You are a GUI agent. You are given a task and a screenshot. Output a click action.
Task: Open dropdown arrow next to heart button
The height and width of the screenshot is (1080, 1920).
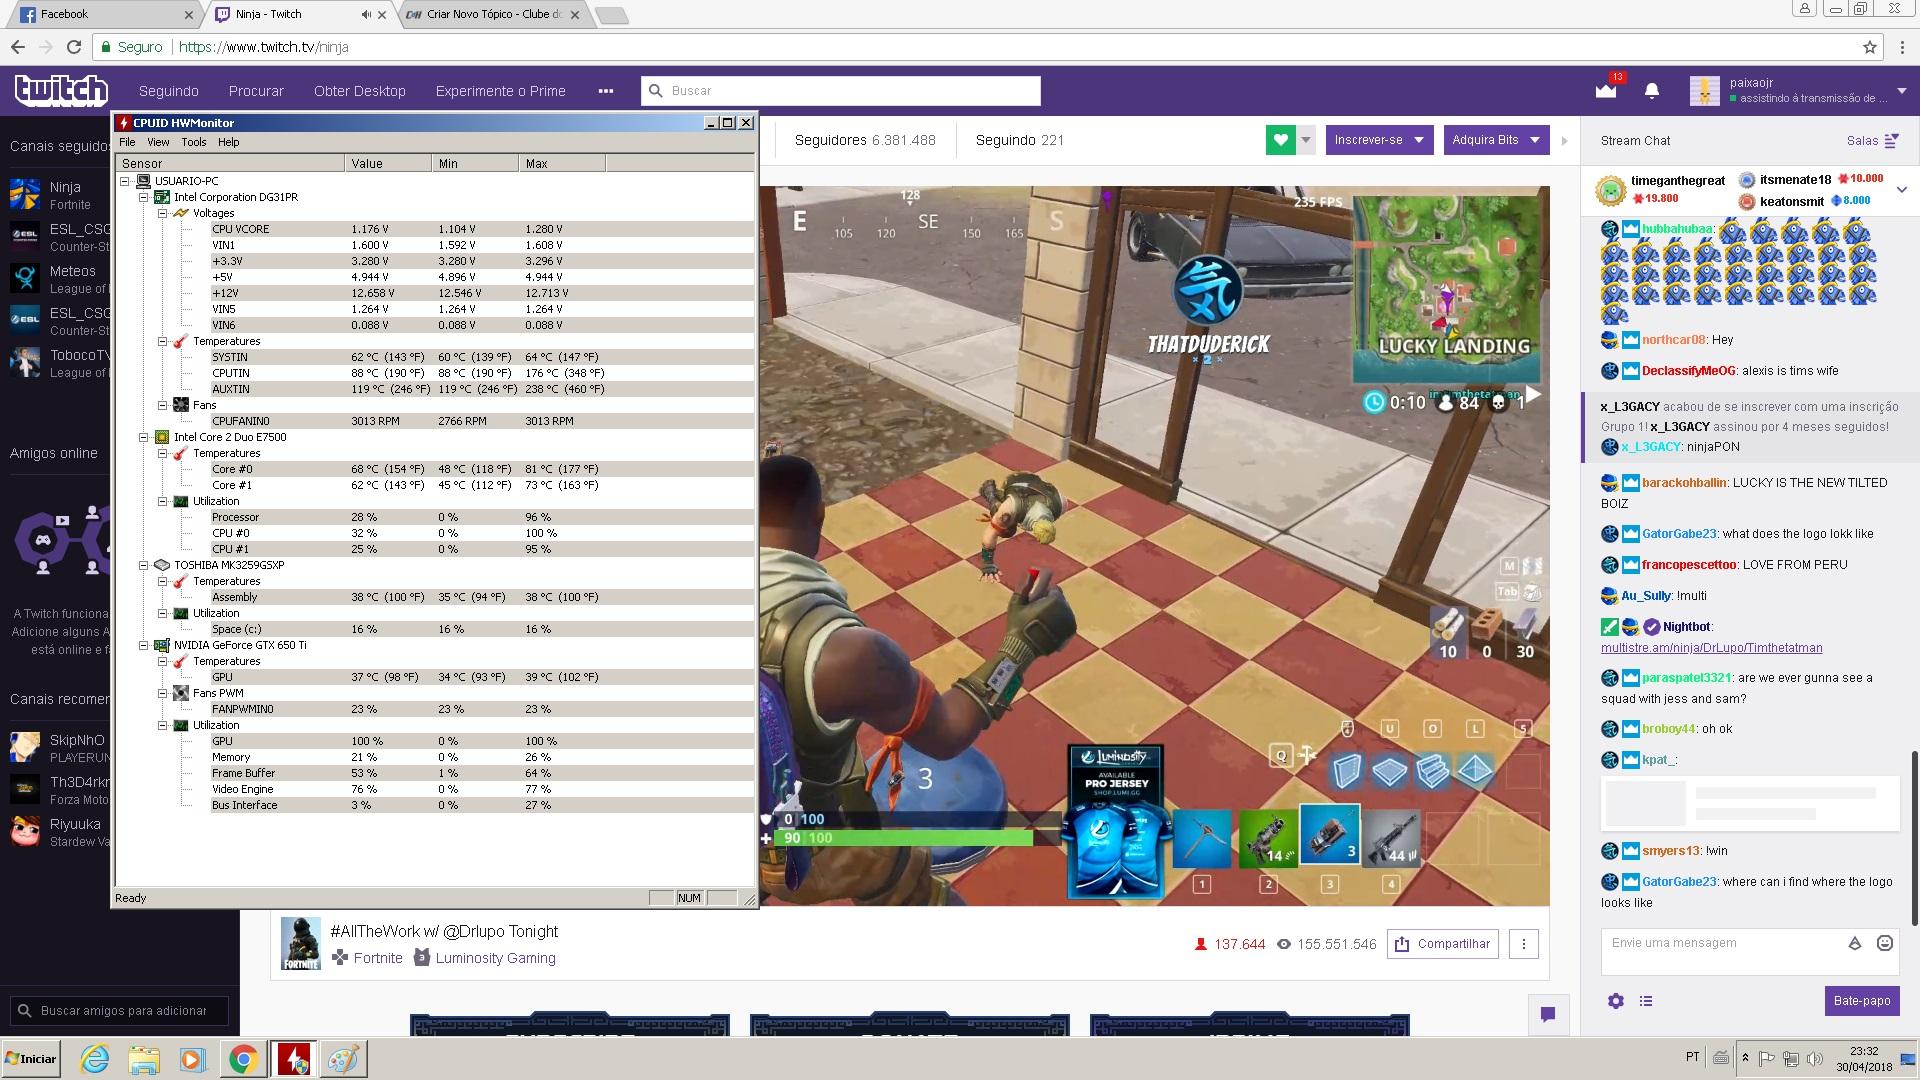1306,140
